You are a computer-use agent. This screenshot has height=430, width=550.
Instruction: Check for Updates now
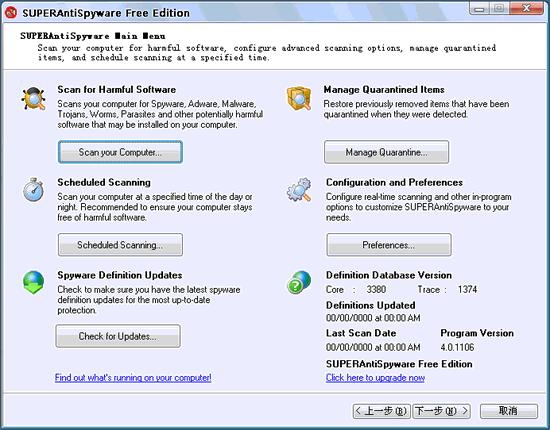[x=118, y=336]
